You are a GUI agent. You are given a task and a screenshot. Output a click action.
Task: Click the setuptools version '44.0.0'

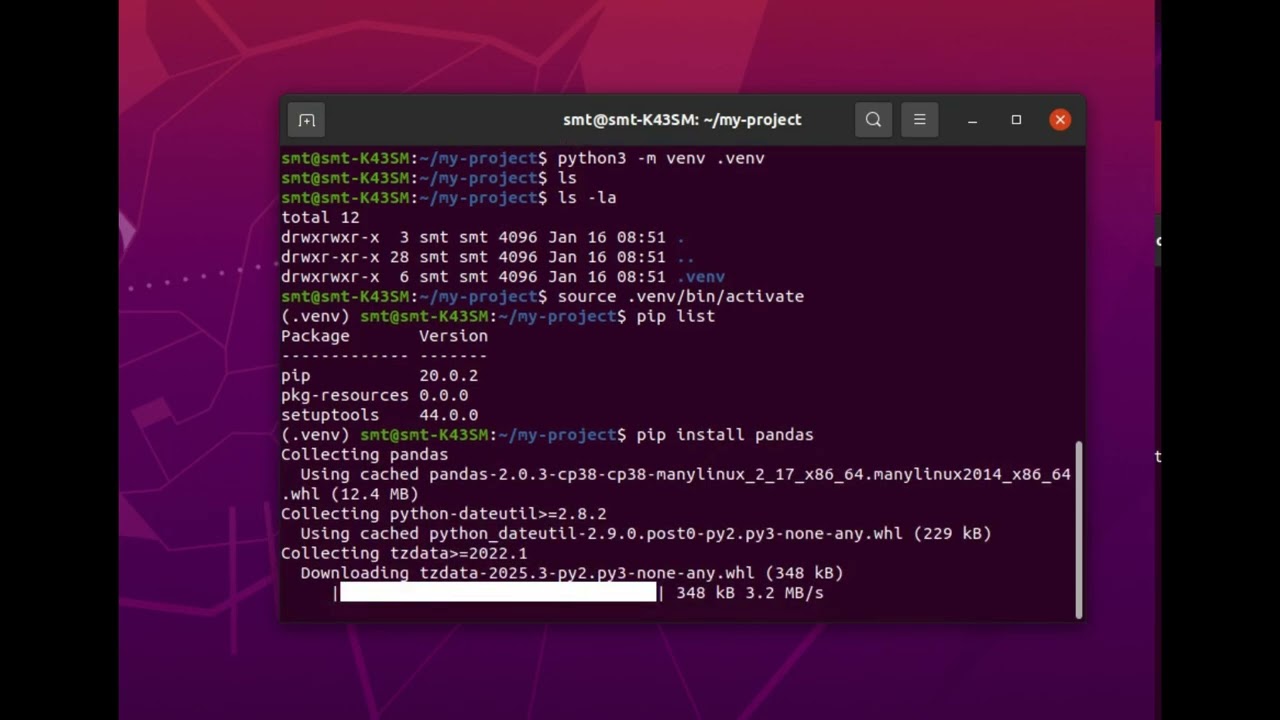(448, 415)
